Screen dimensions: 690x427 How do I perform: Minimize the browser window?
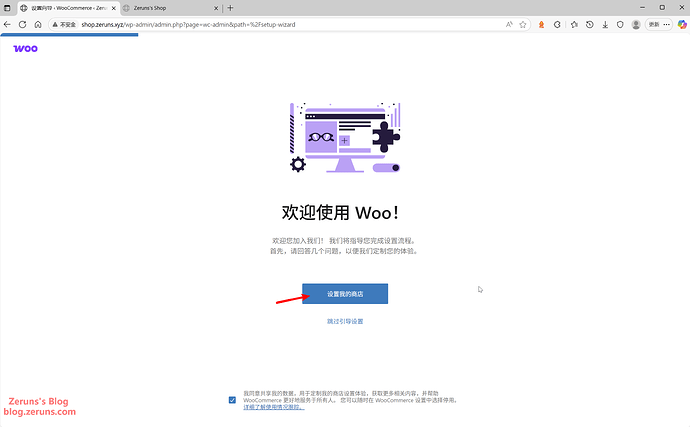point(642,7)
